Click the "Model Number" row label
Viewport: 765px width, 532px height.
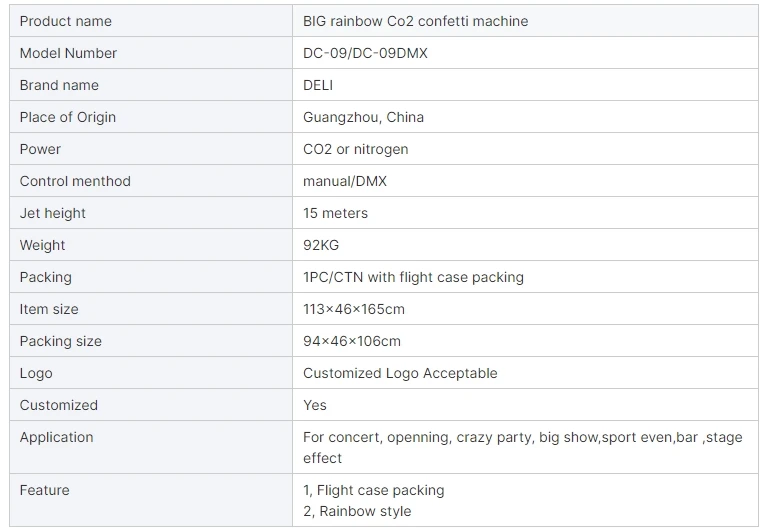68,53
